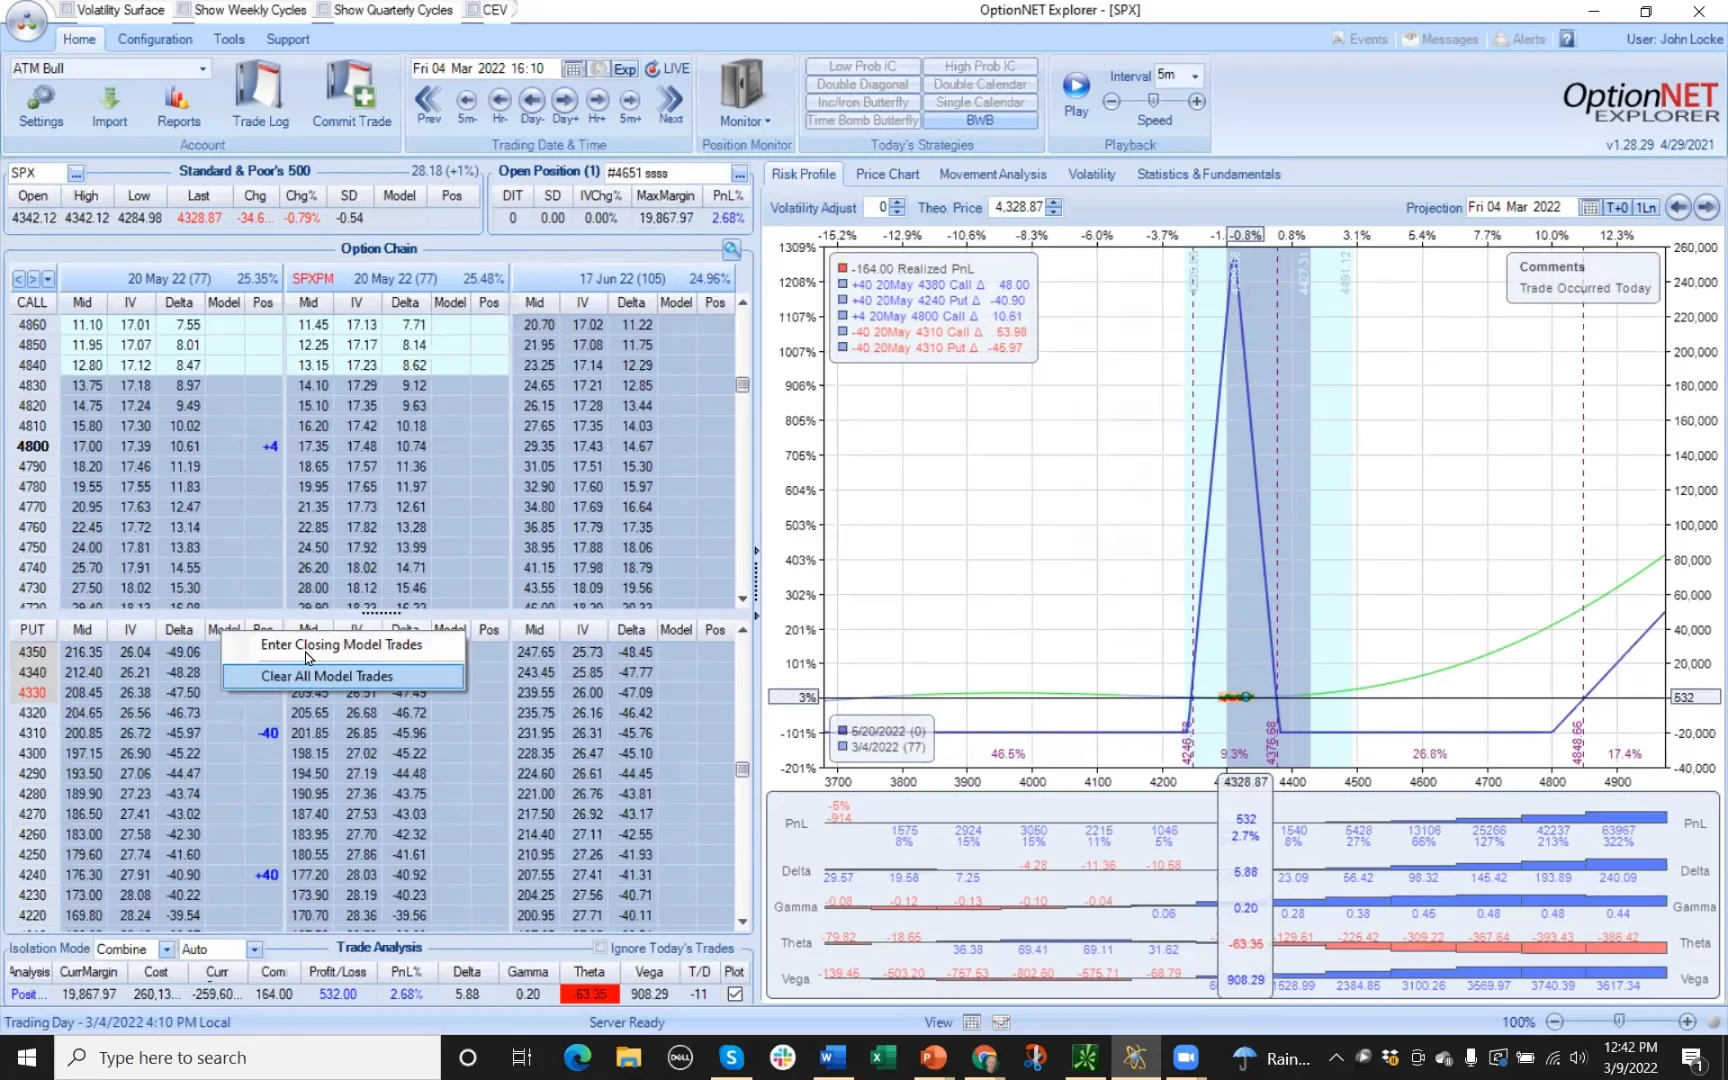Step forward 5 minutes with 5m+
Image resolution: width=1728 pixels, height=1080 pixels.
click(630, 104)
